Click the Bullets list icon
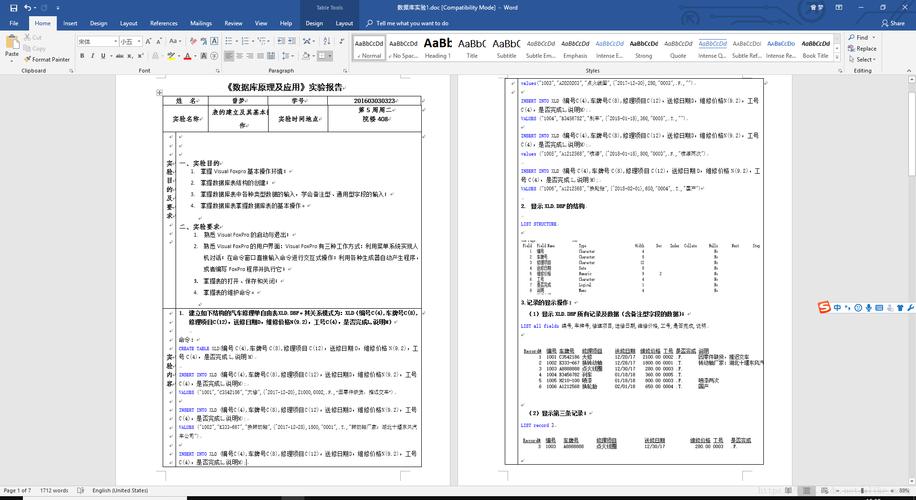This screenshot has width=916, height=500. [x=228, y=41]
